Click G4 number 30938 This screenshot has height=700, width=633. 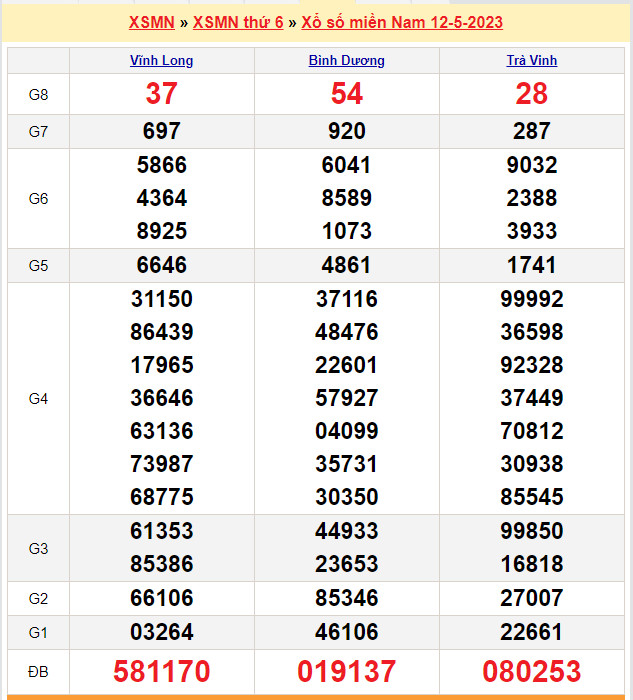tap(532, 464)
